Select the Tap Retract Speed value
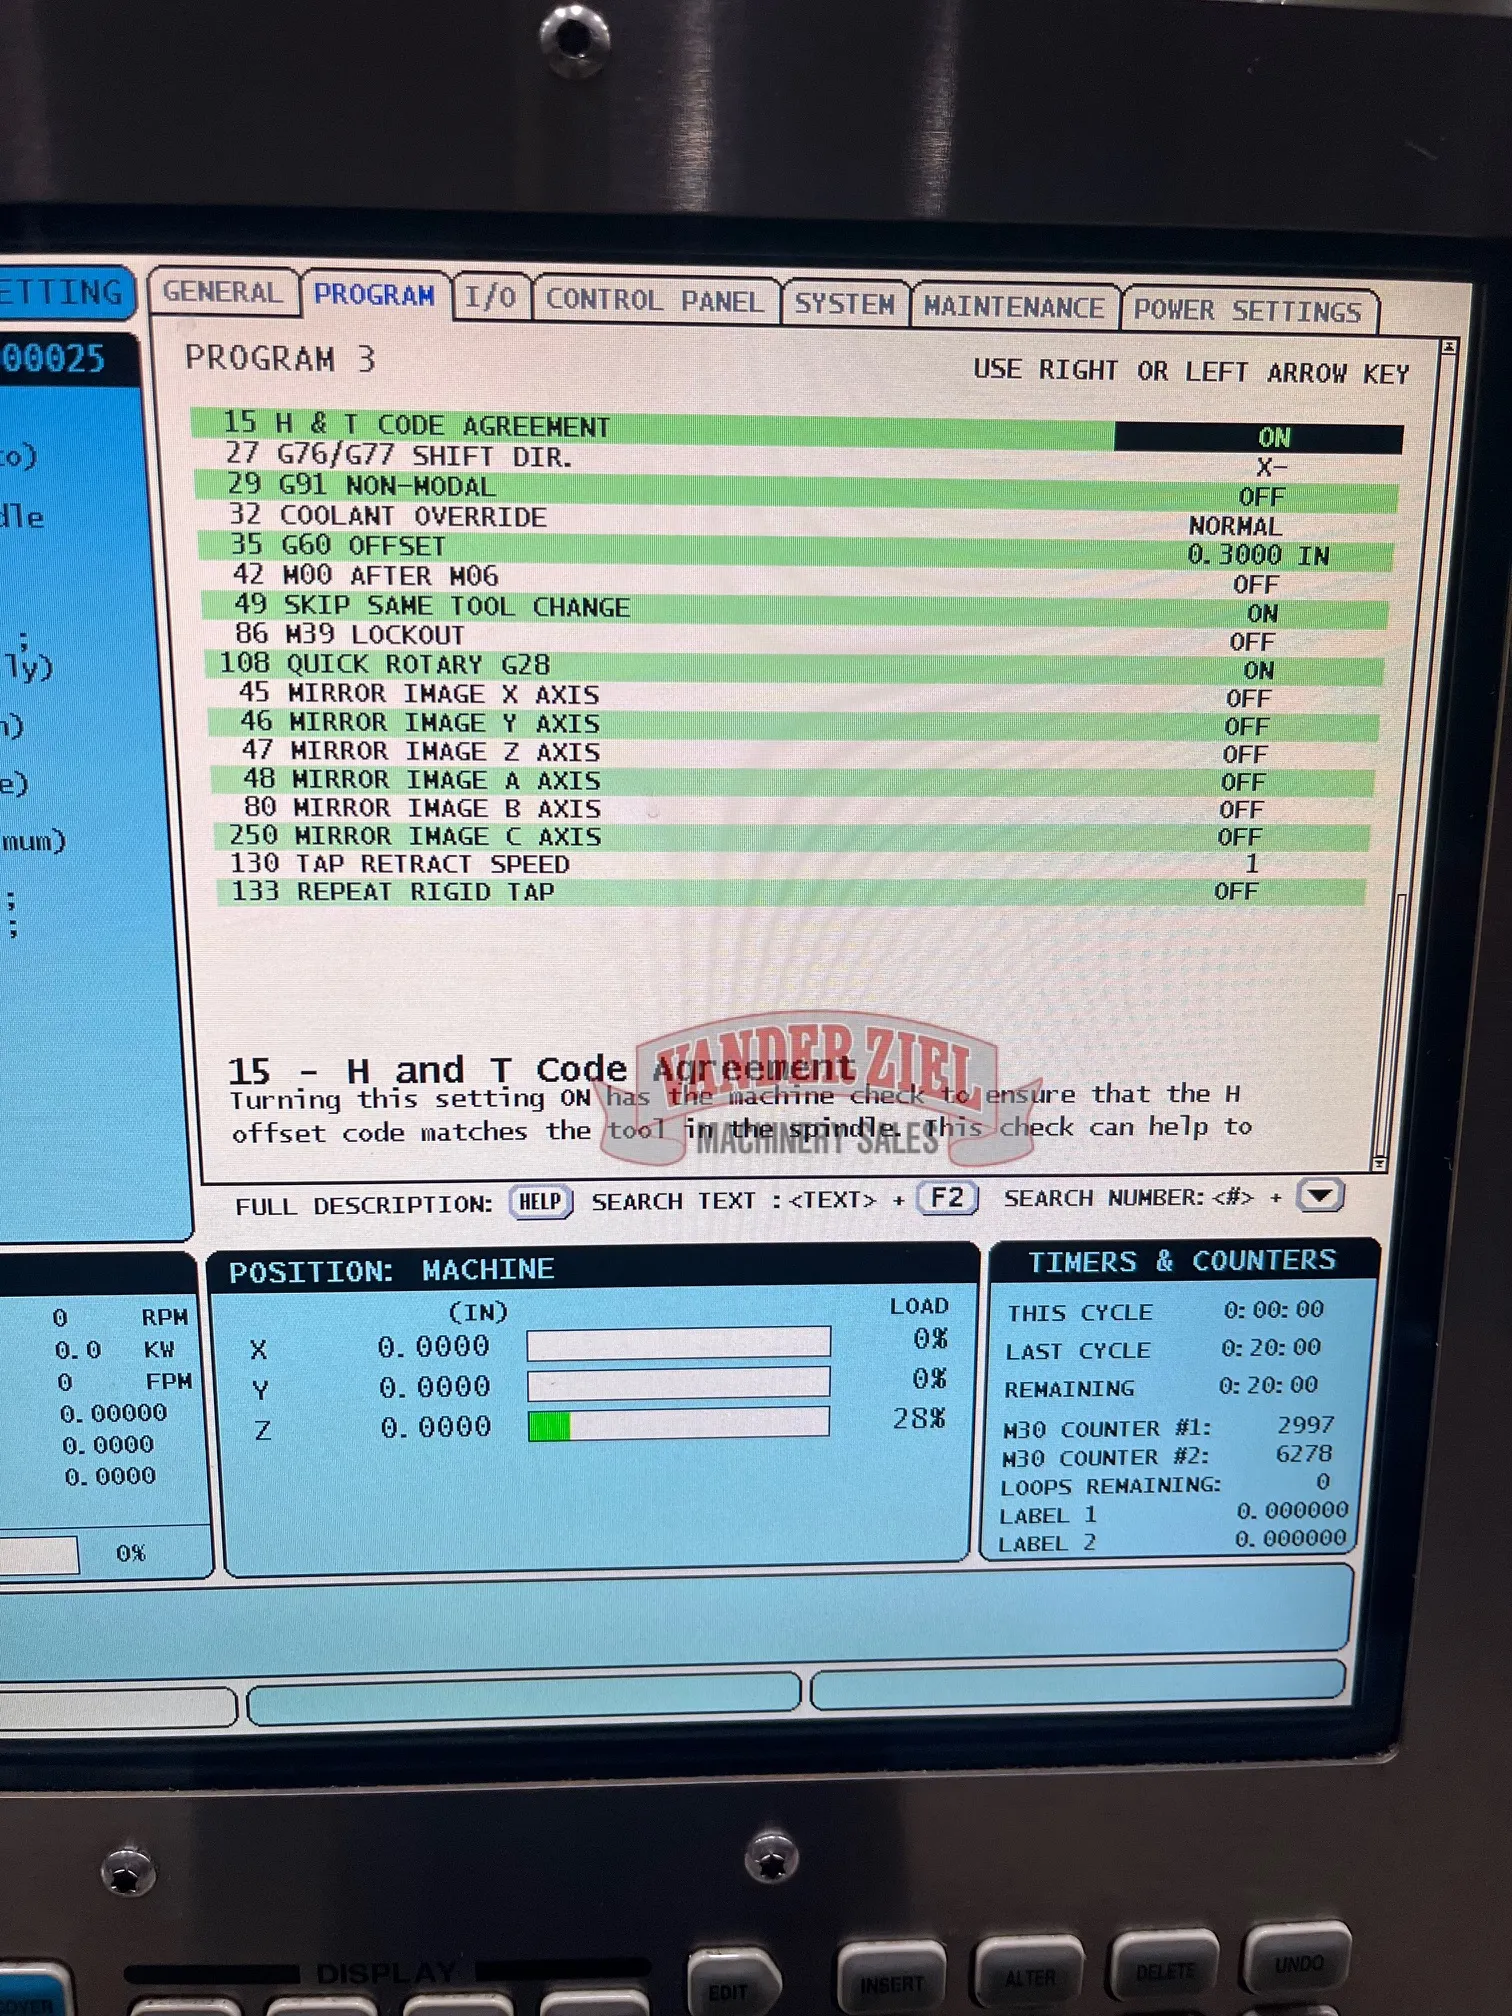Screen dimensions: 1512x2016 click(x=1250, y=863)
